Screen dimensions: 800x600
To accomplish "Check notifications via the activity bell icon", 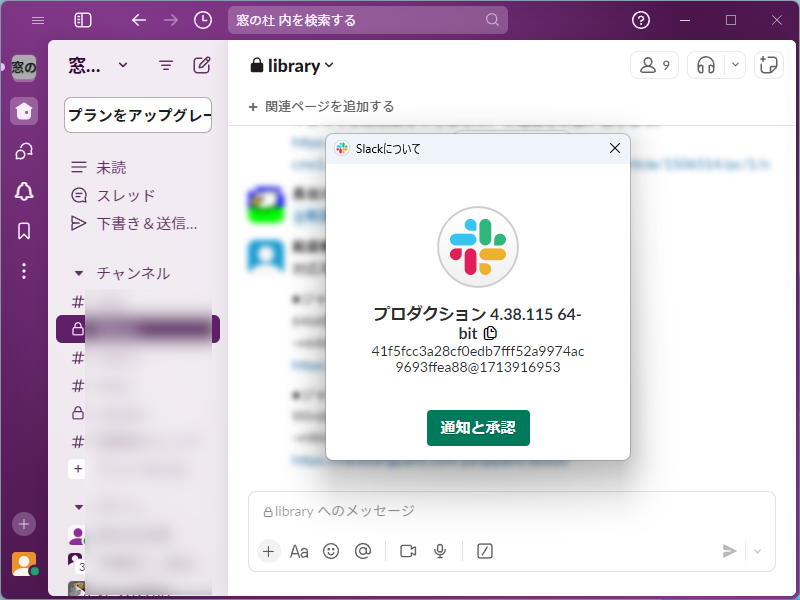I will coord(23,191).
